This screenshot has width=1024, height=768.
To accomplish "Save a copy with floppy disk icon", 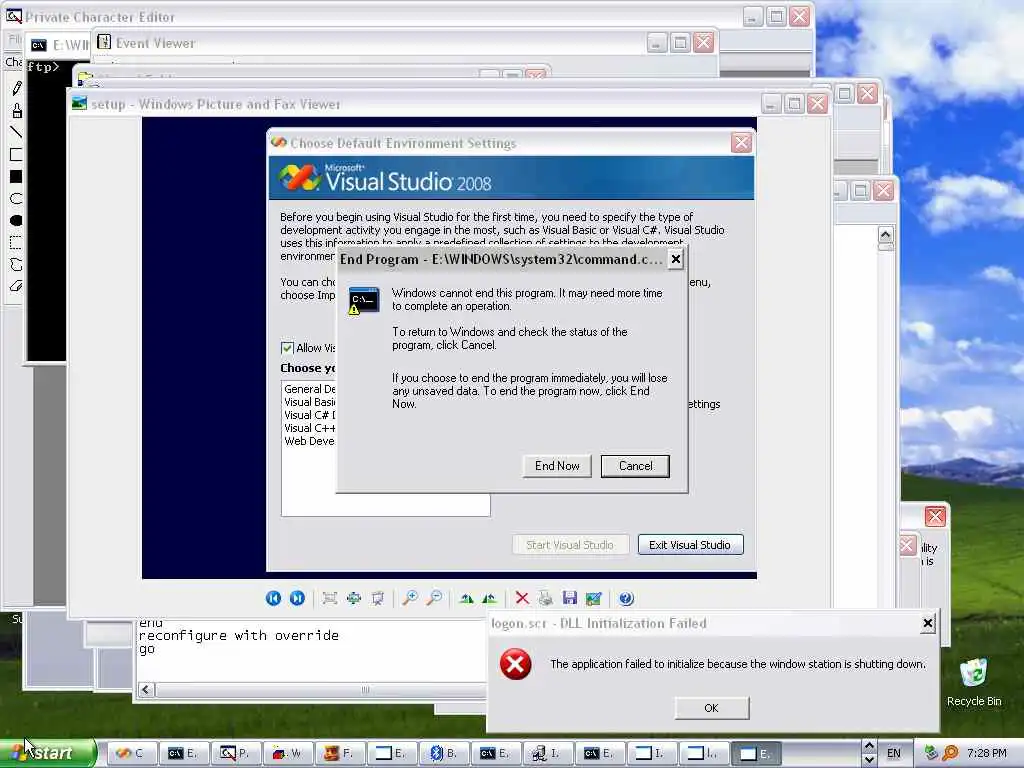I will pos(569,598).
